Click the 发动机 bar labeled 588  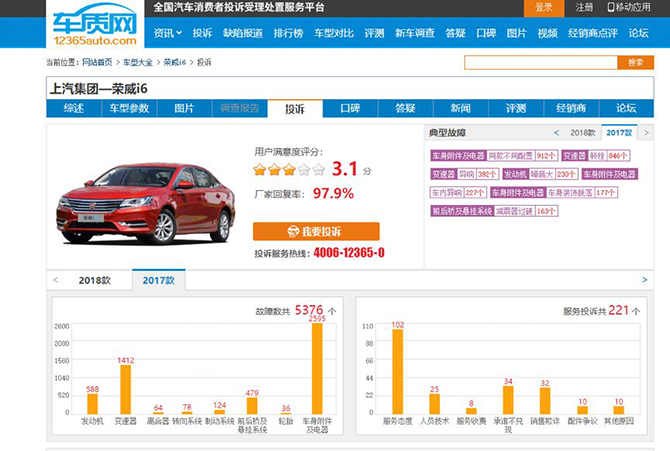click(x=92, y=404)
